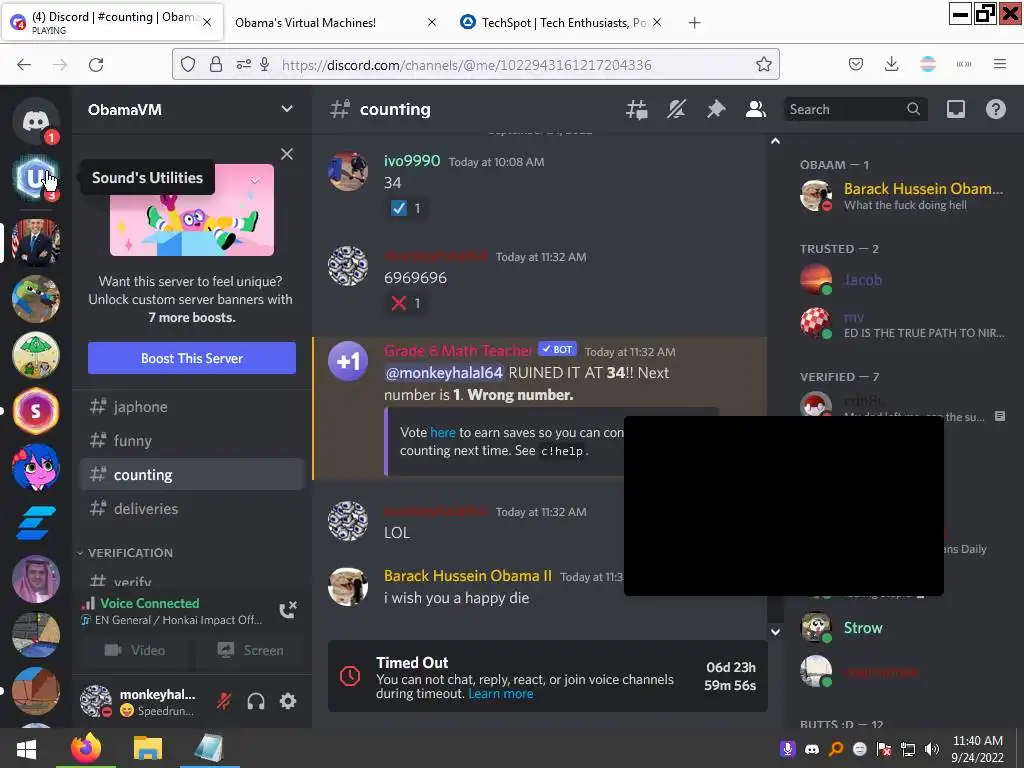The width and height of the screenshot is (1024, 768).
Task: Open a new browser tab
Action: [x=694, y=23]
